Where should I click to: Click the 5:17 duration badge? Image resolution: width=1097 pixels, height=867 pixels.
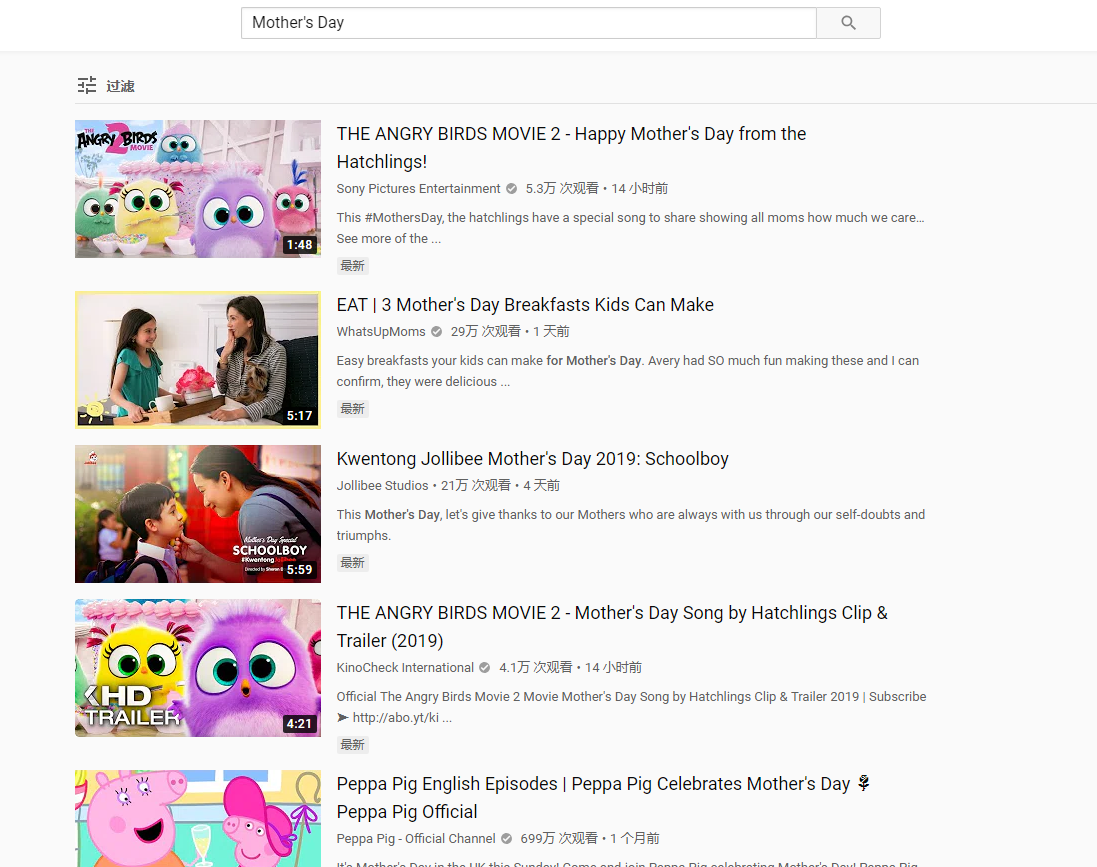tap(299, 416)
